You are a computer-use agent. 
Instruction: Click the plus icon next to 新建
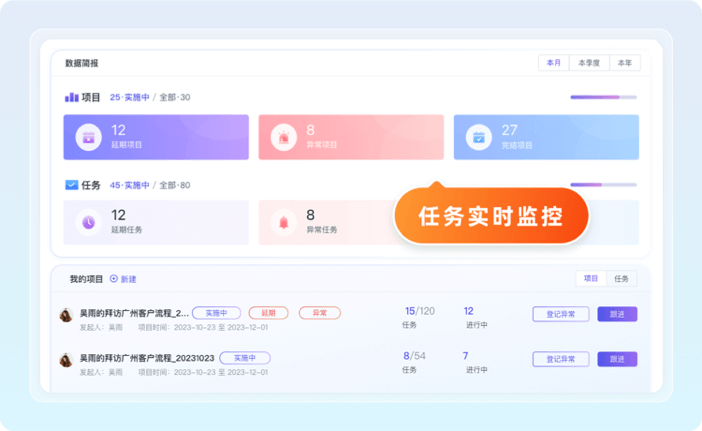(x=113, y=279)
